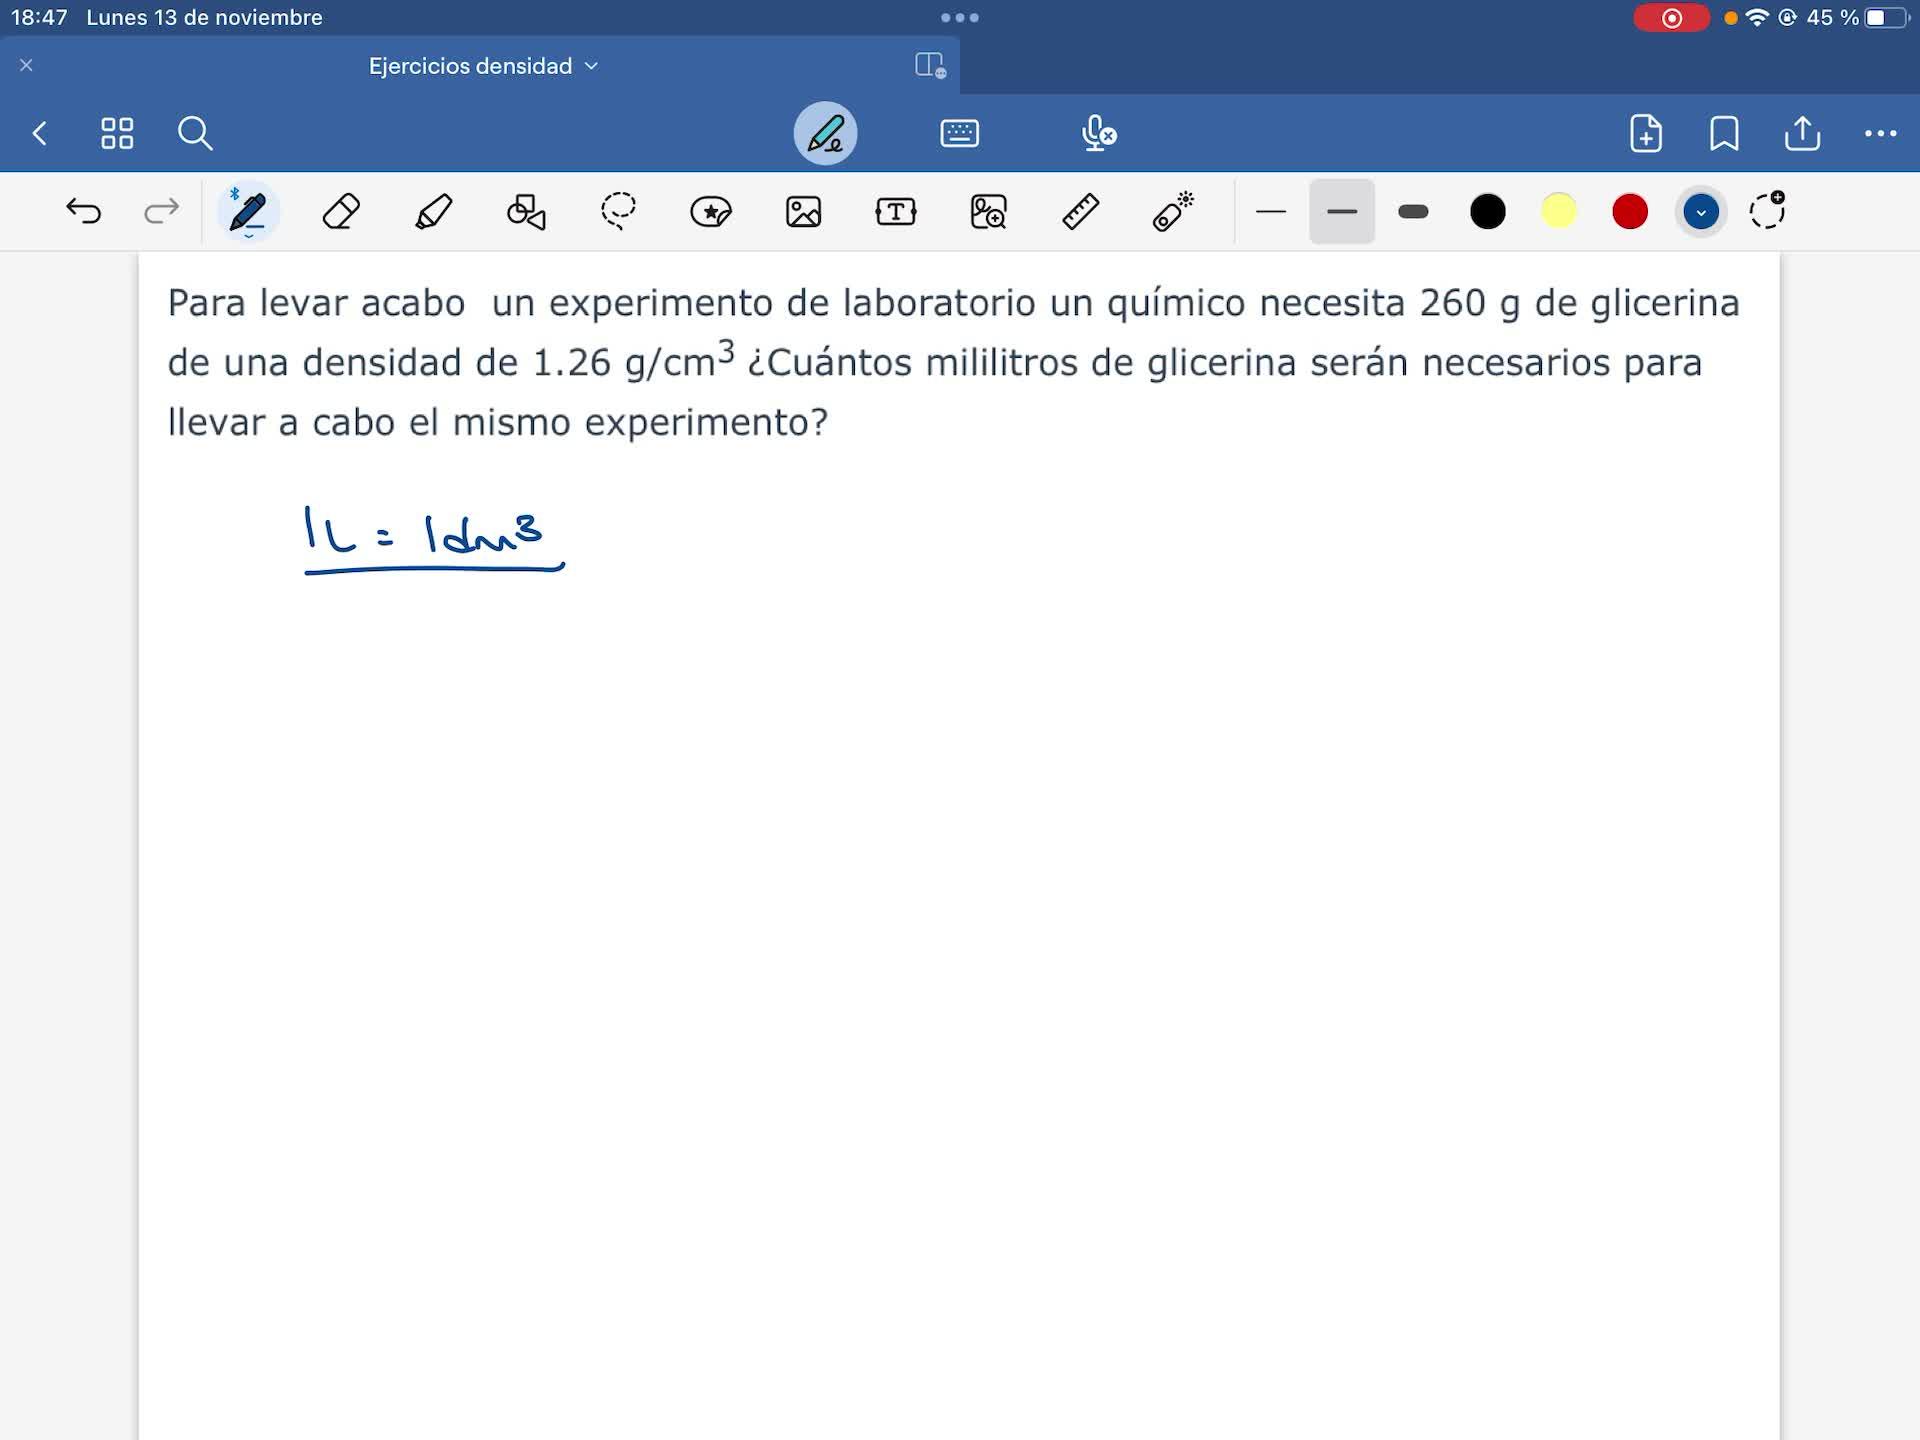Open the page thumbnails grid view
1920x1440 pixels.
[117, 133]
